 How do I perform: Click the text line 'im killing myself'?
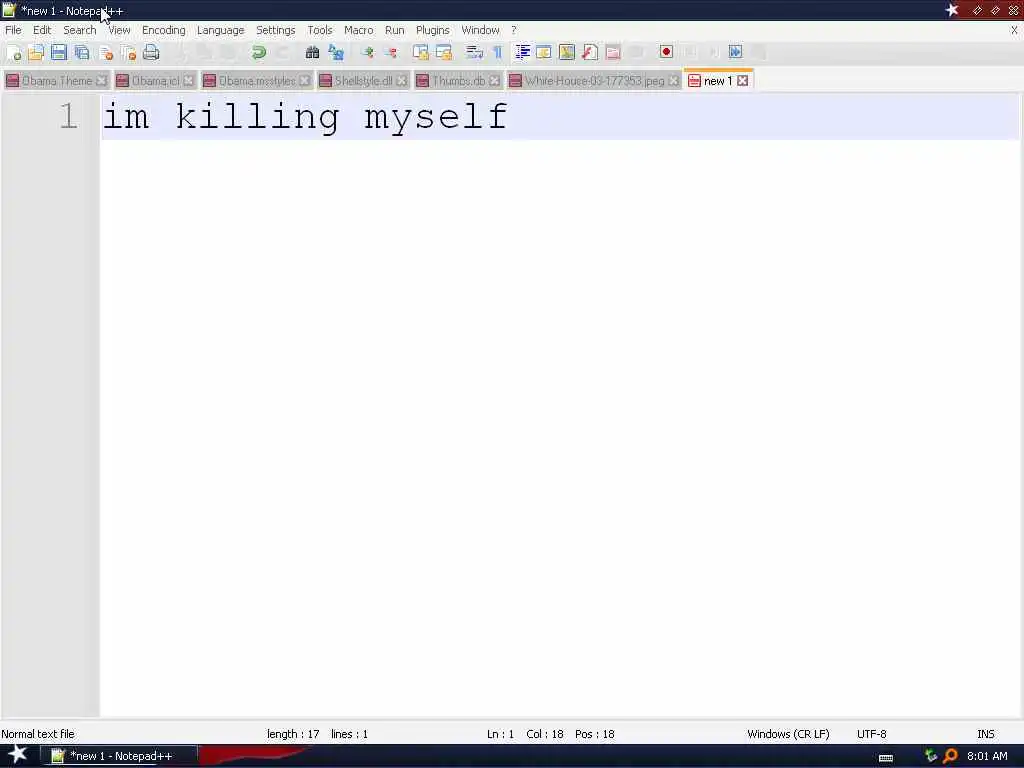click(305, 117)
